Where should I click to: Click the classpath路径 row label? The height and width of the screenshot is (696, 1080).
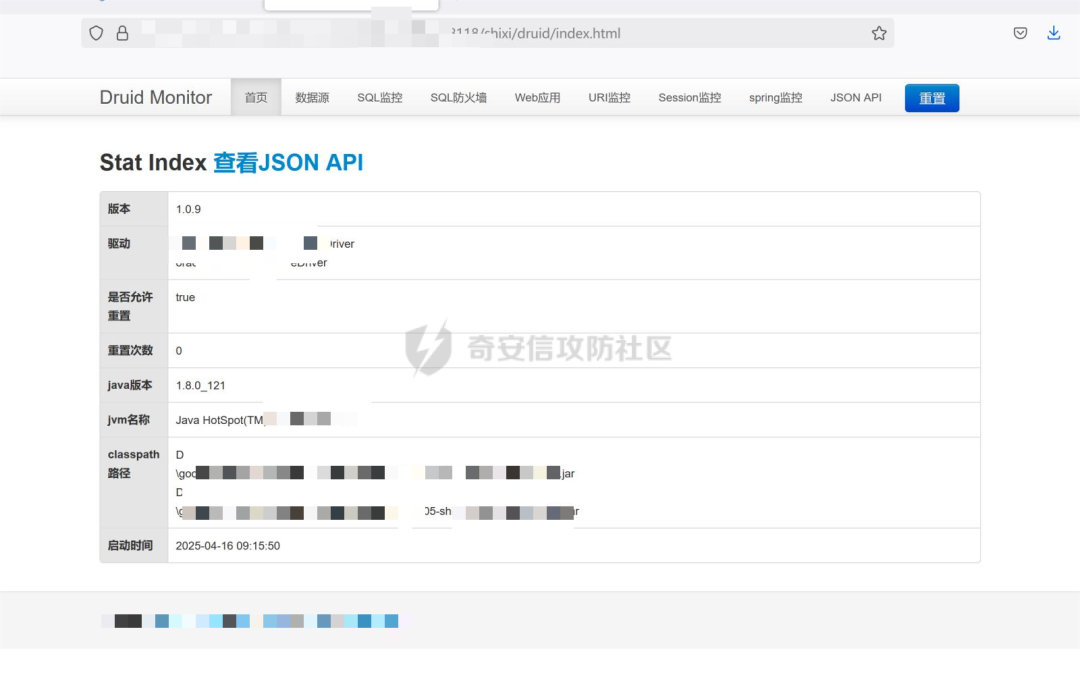(133, 464)
